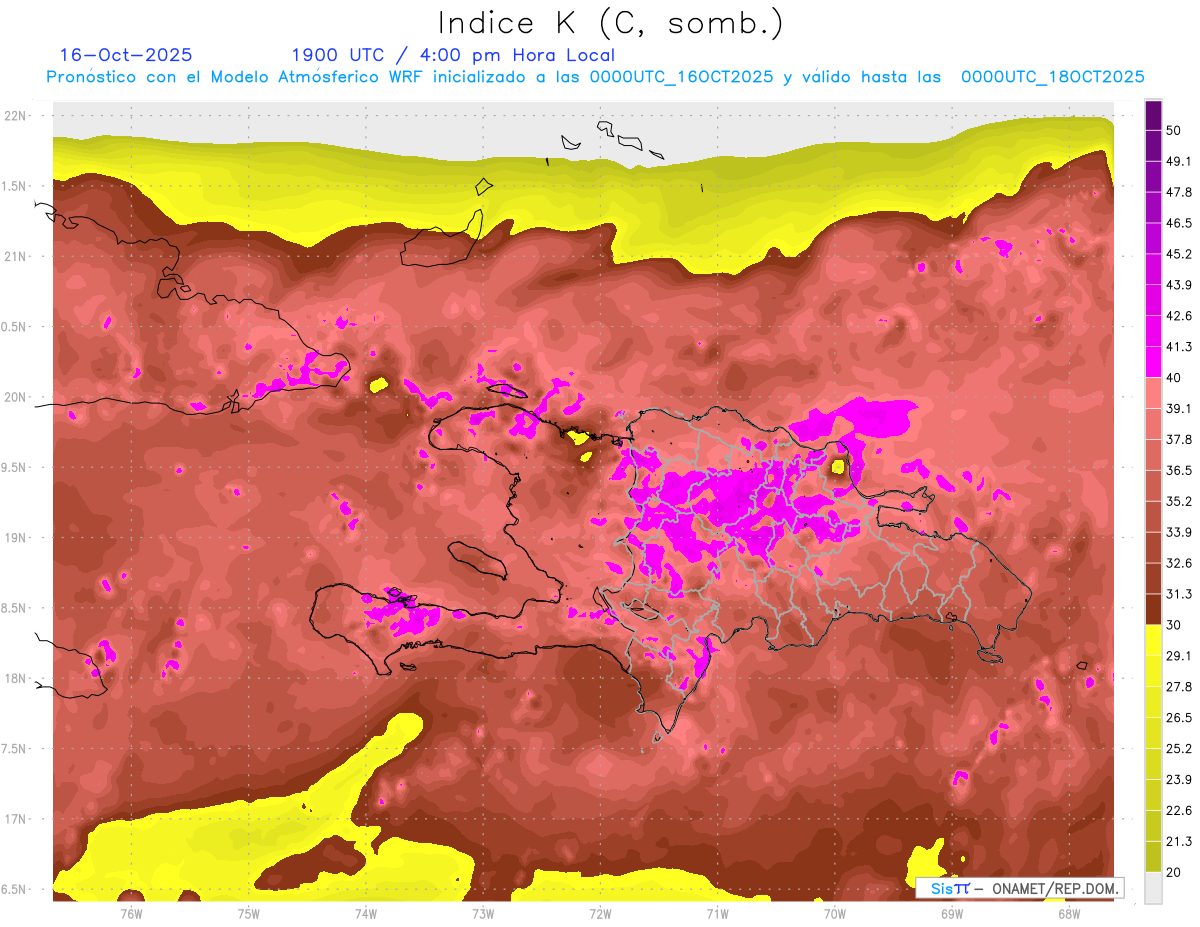Click the colorbar label '45.2'
This screenshot has width=1200, height=927.
1179,254
